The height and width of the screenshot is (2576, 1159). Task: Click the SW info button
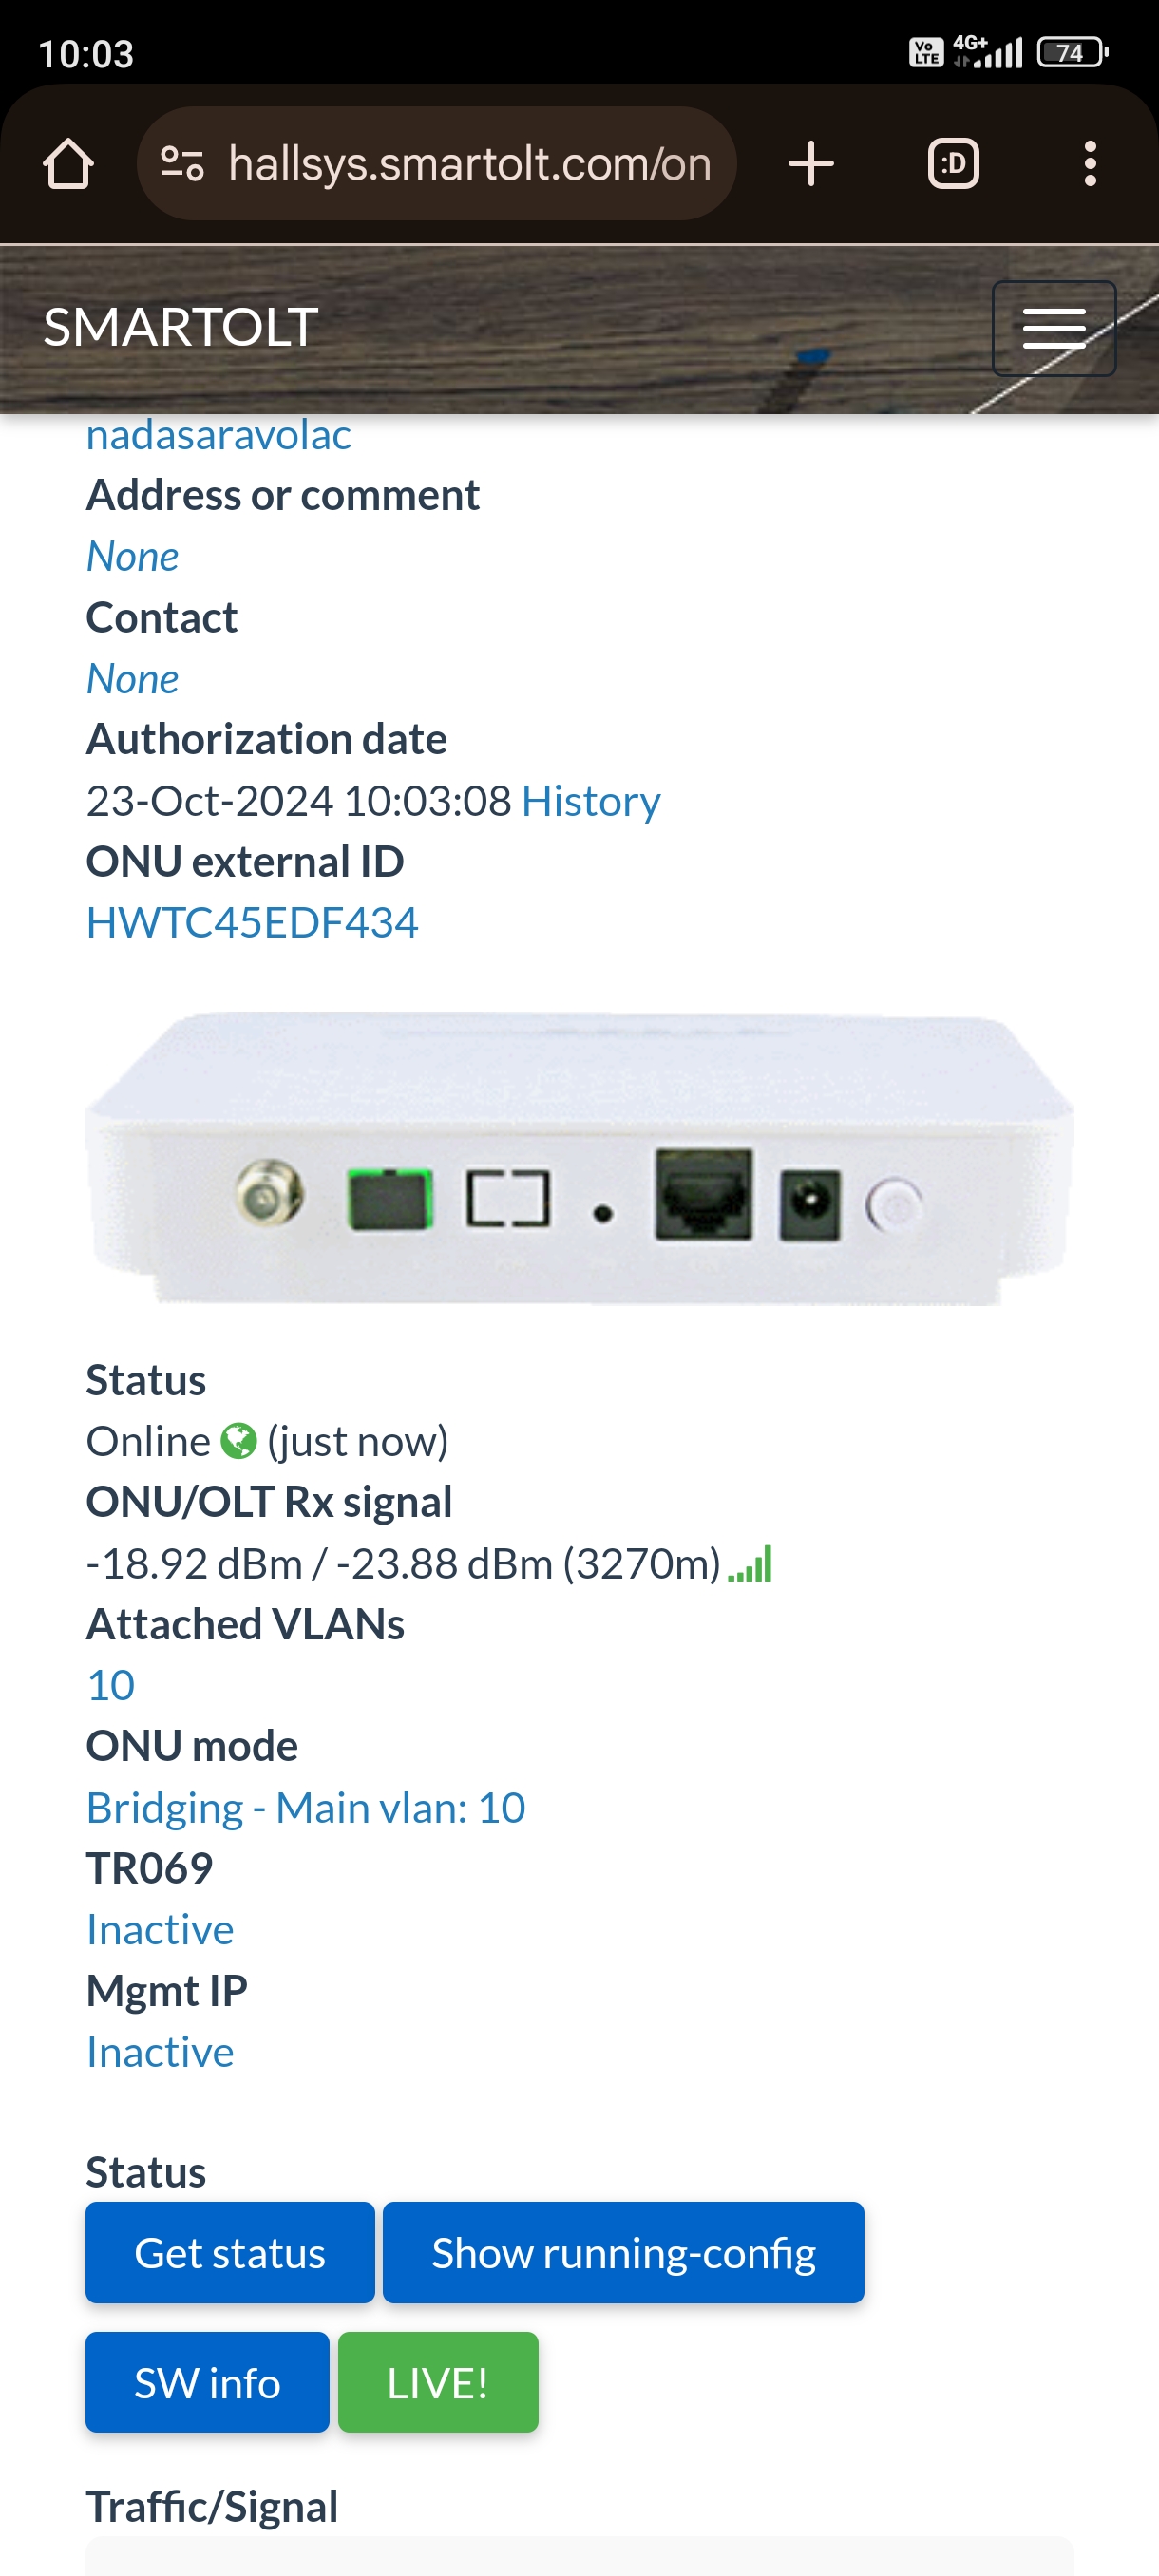[x=207, y=2383]
